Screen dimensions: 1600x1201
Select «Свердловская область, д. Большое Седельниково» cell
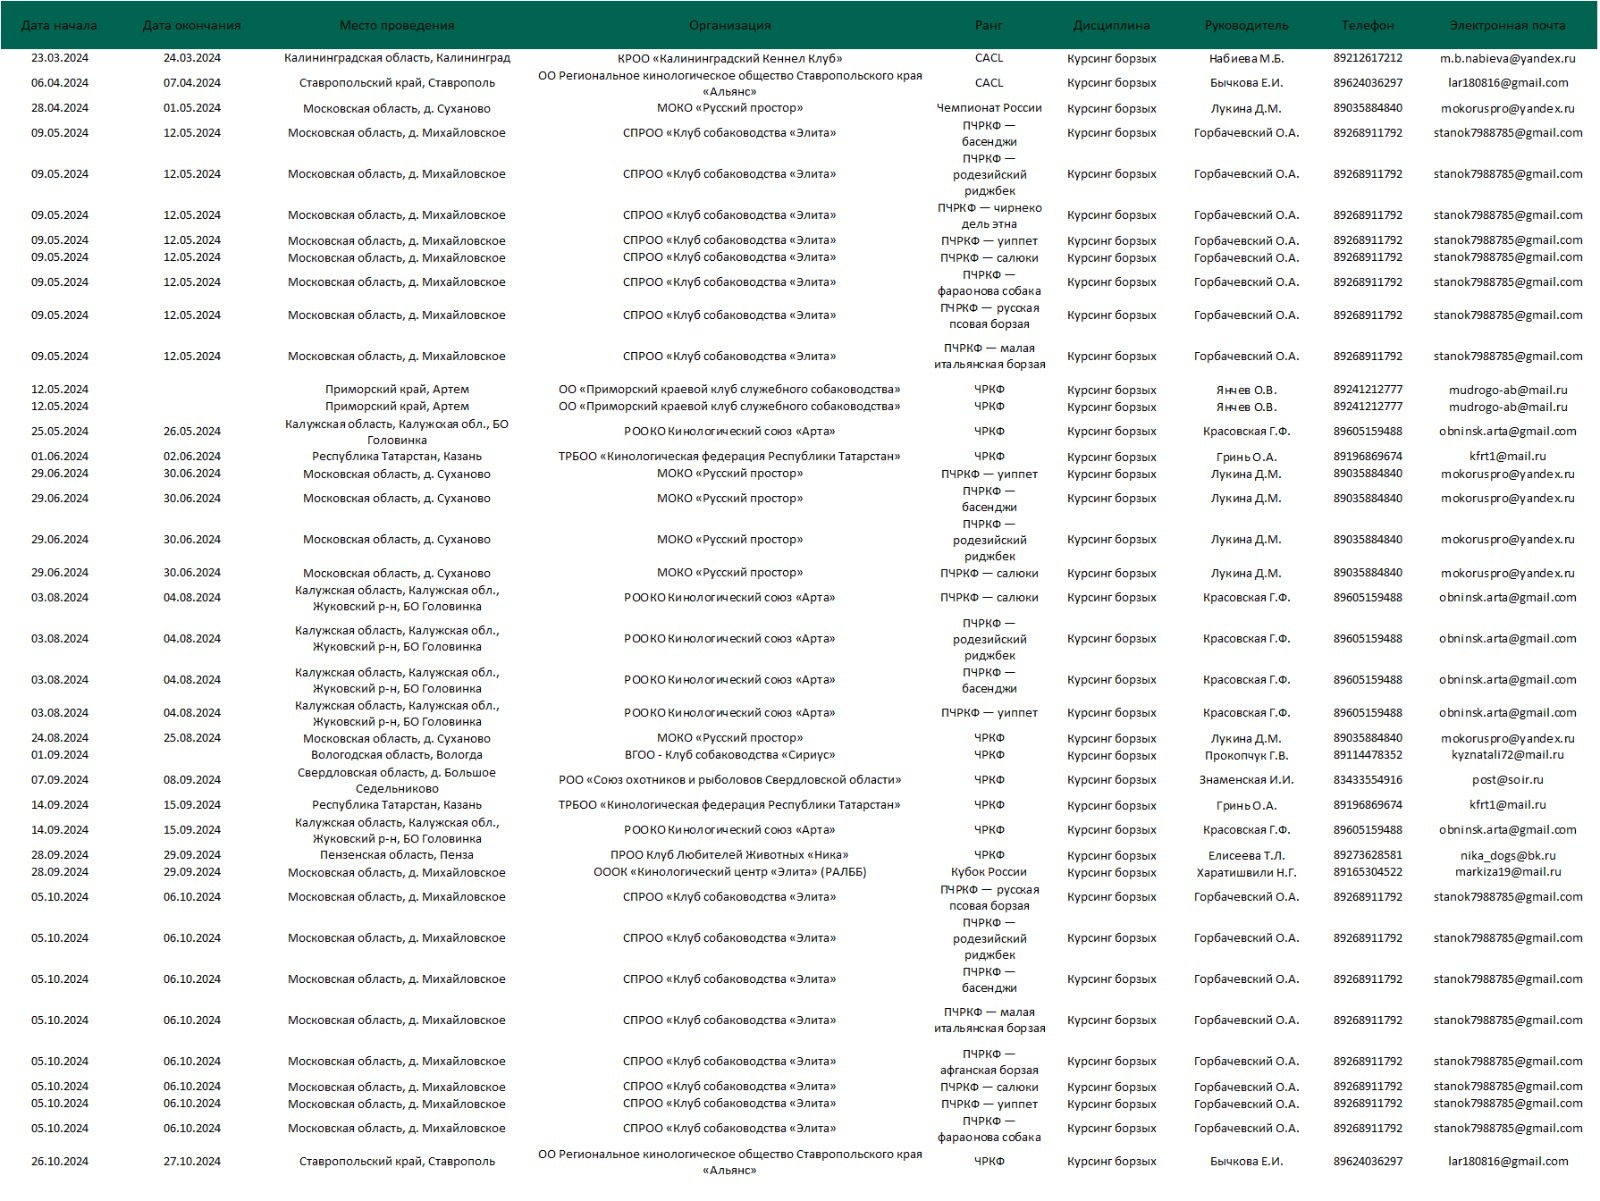click(x=397, y=780)
